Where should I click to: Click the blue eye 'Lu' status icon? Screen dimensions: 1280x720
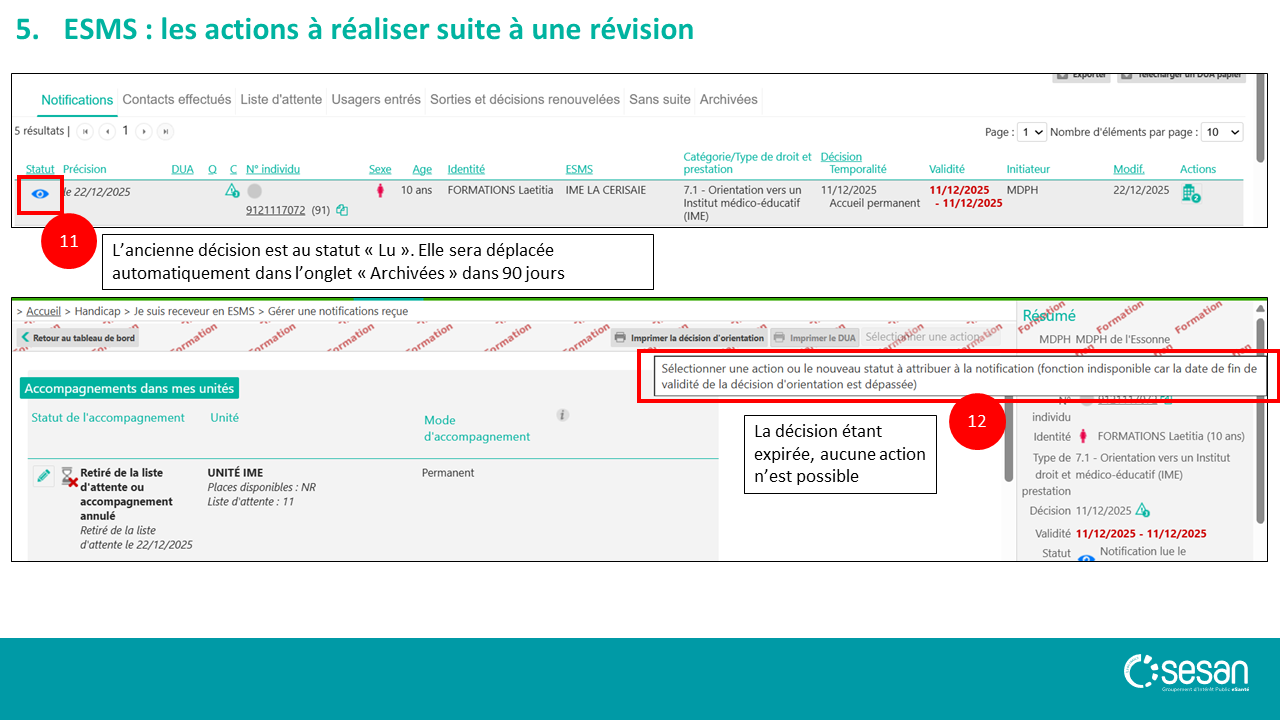point(40,194)
